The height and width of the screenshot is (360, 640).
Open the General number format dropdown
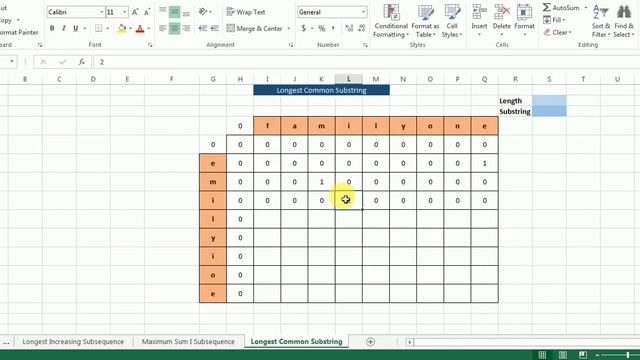pos(363,12)
